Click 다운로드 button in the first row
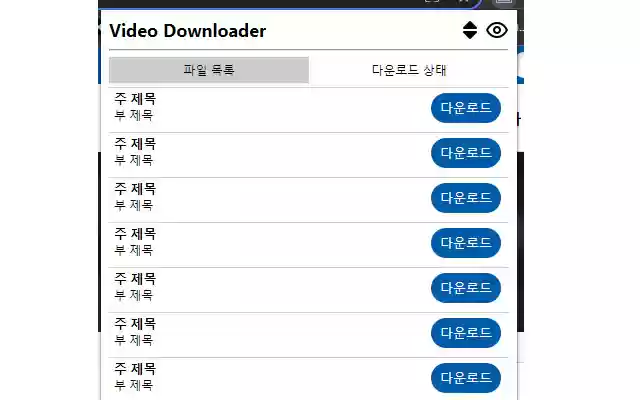Screen dimensions: 640x400 [x=466, y=108]
